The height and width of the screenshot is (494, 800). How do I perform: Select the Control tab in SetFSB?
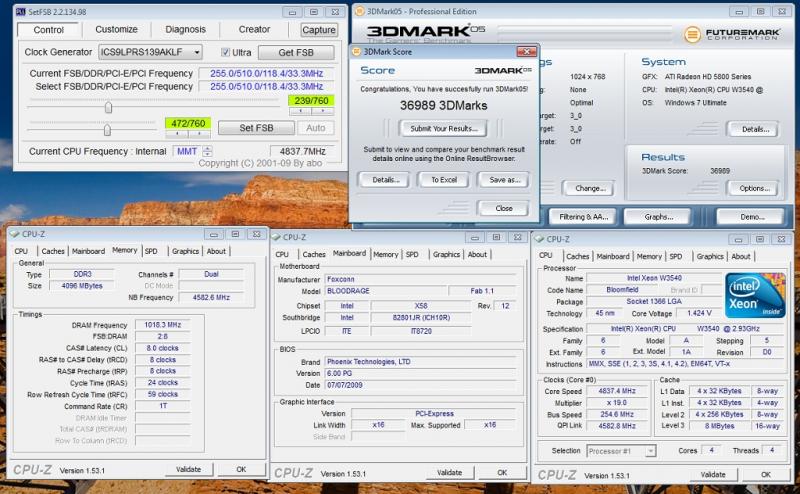click(48, 30)
